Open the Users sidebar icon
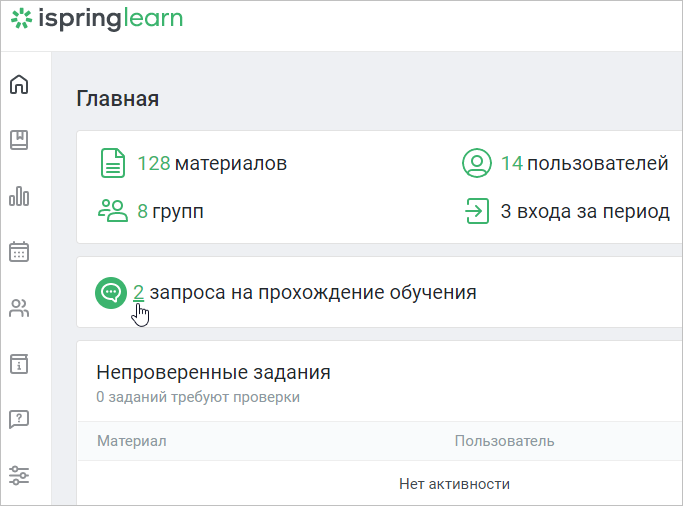This screenshot has width=683, height=506. pyautogui.click(x=19, y=307)
